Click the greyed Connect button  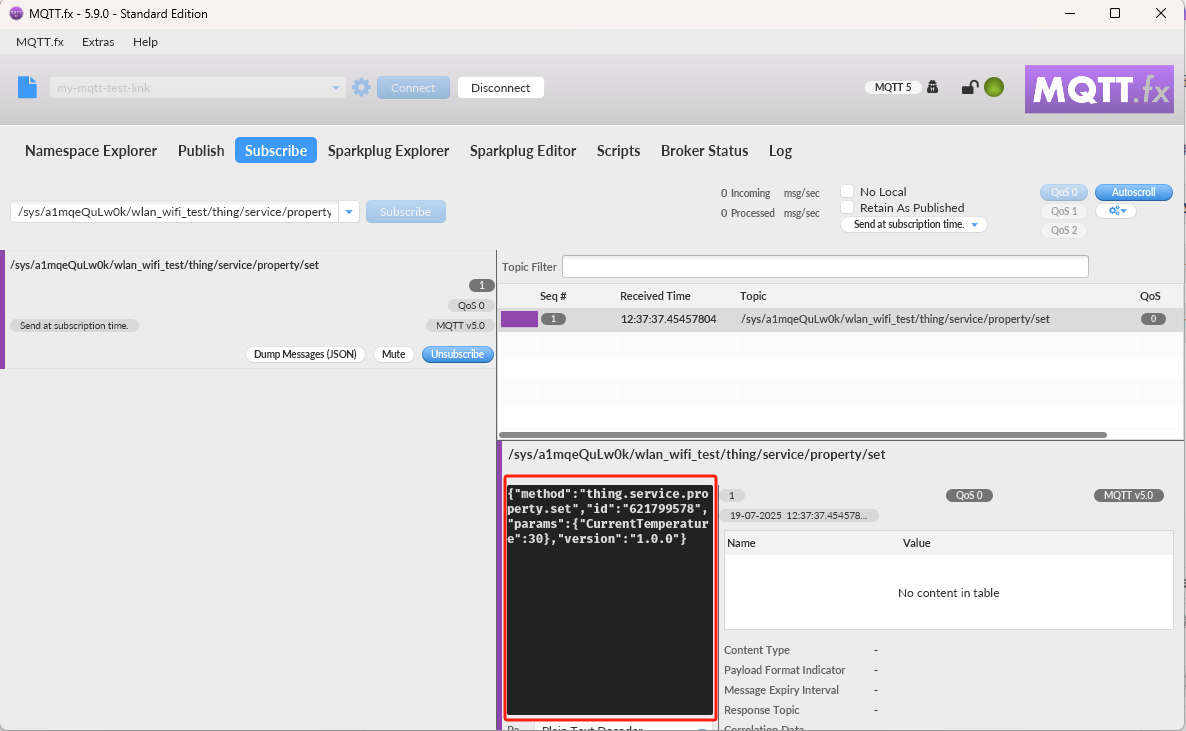point(413,88)
